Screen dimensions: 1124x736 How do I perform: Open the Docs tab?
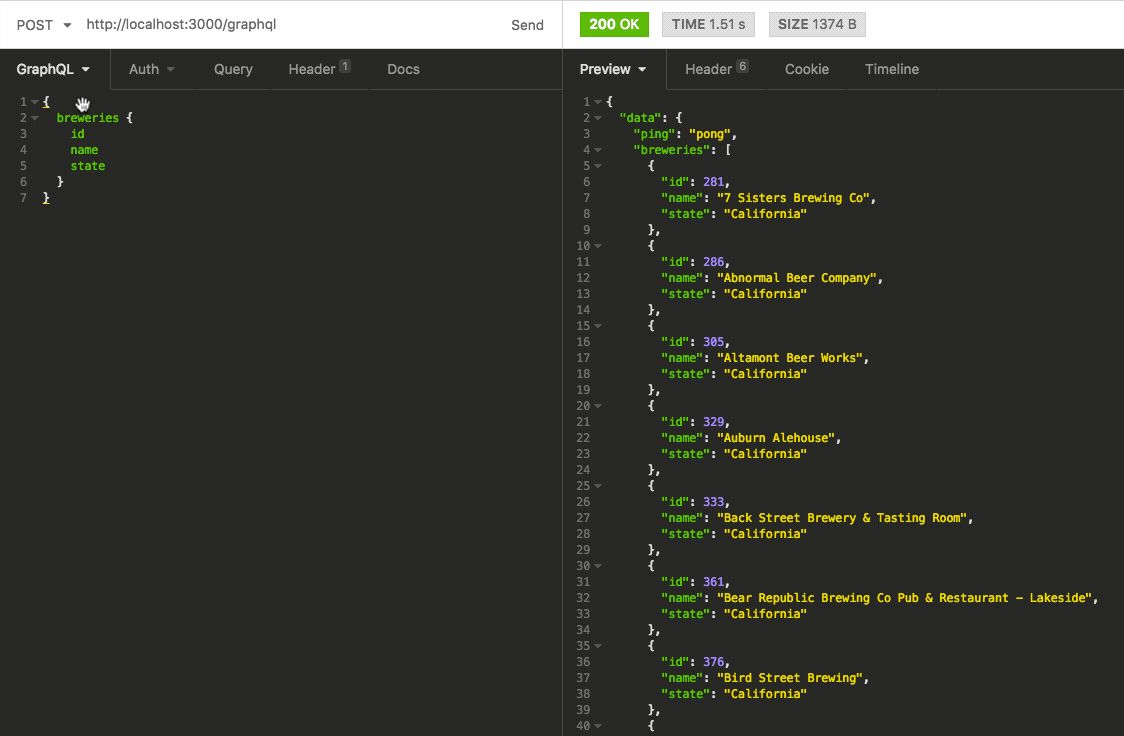(403, 70)
